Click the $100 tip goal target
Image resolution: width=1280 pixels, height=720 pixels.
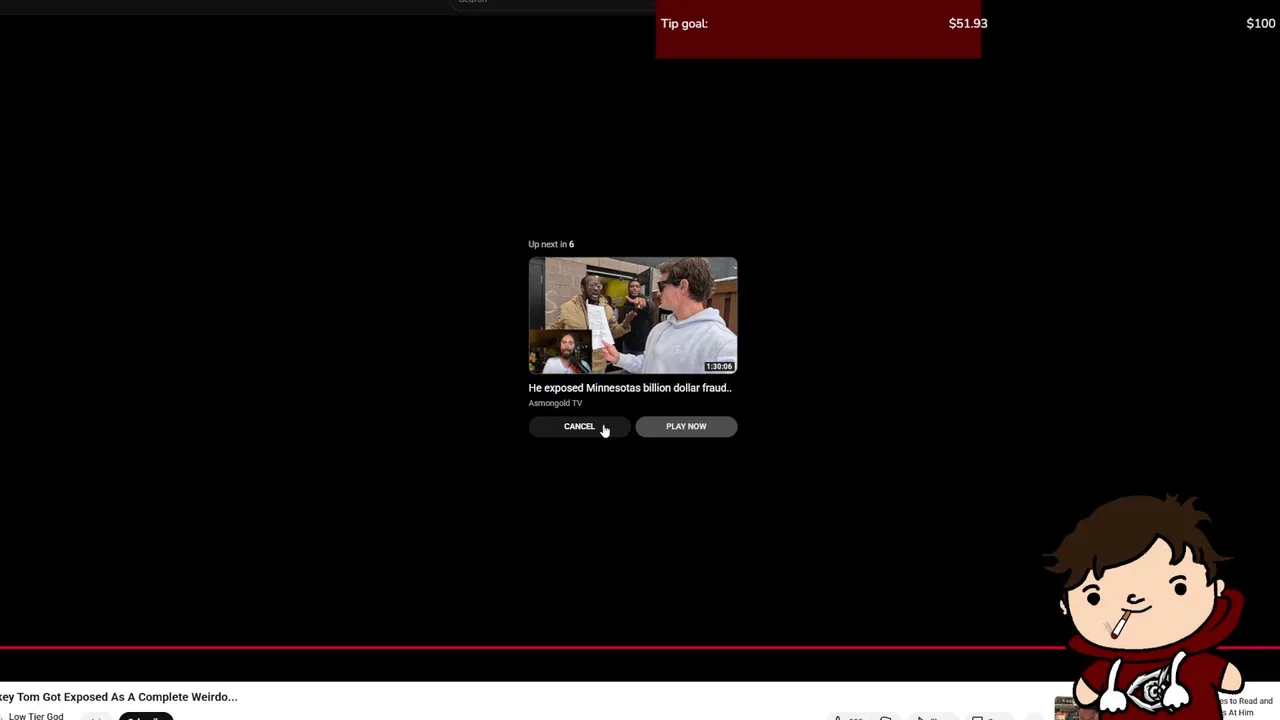1260,23
